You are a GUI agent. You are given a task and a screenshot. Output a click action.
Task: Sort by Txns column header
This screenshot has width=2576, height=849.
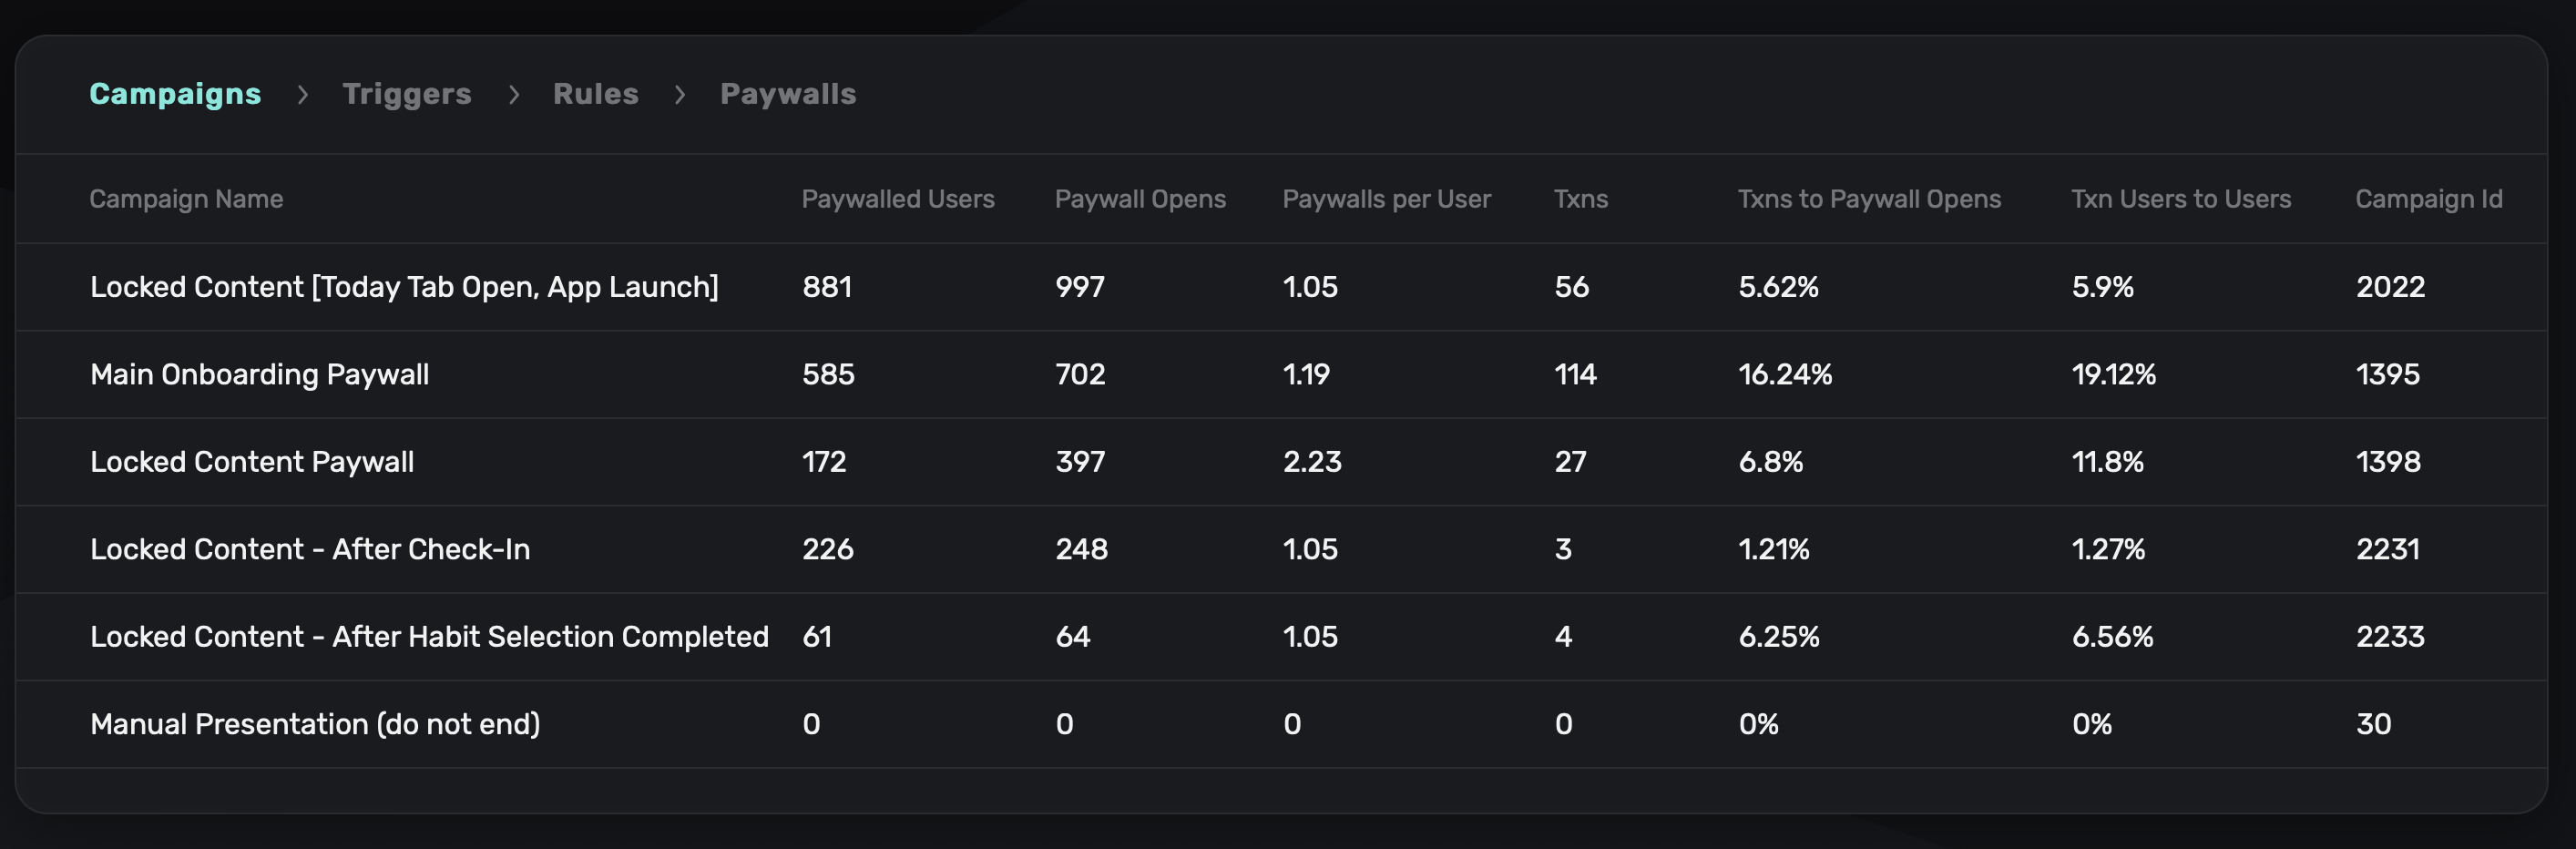(x=1580, y=199)
